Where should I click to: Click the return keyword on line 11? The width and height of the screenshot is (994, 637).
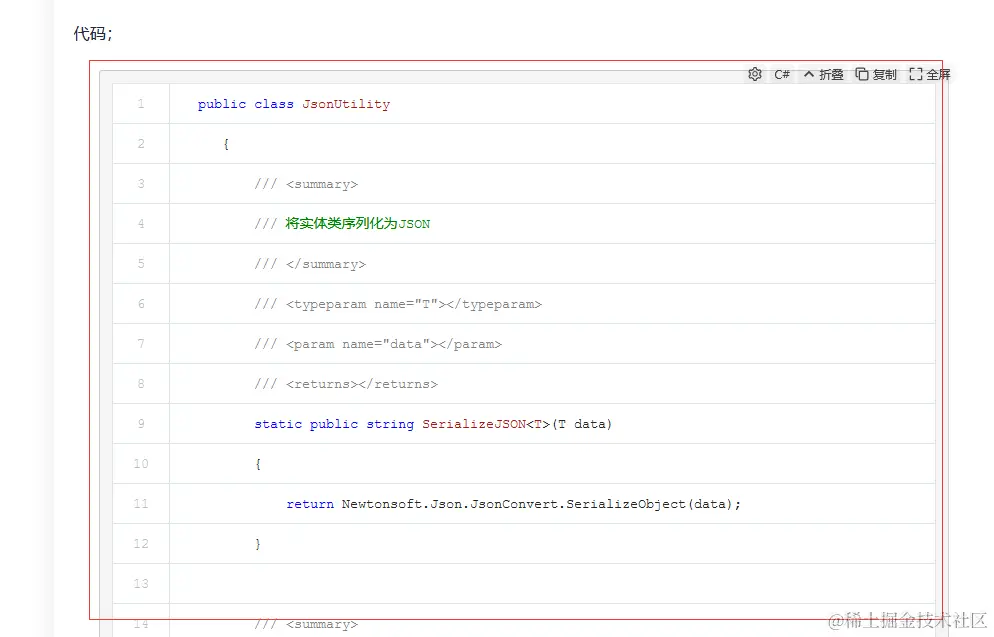(x=310, y=504)
